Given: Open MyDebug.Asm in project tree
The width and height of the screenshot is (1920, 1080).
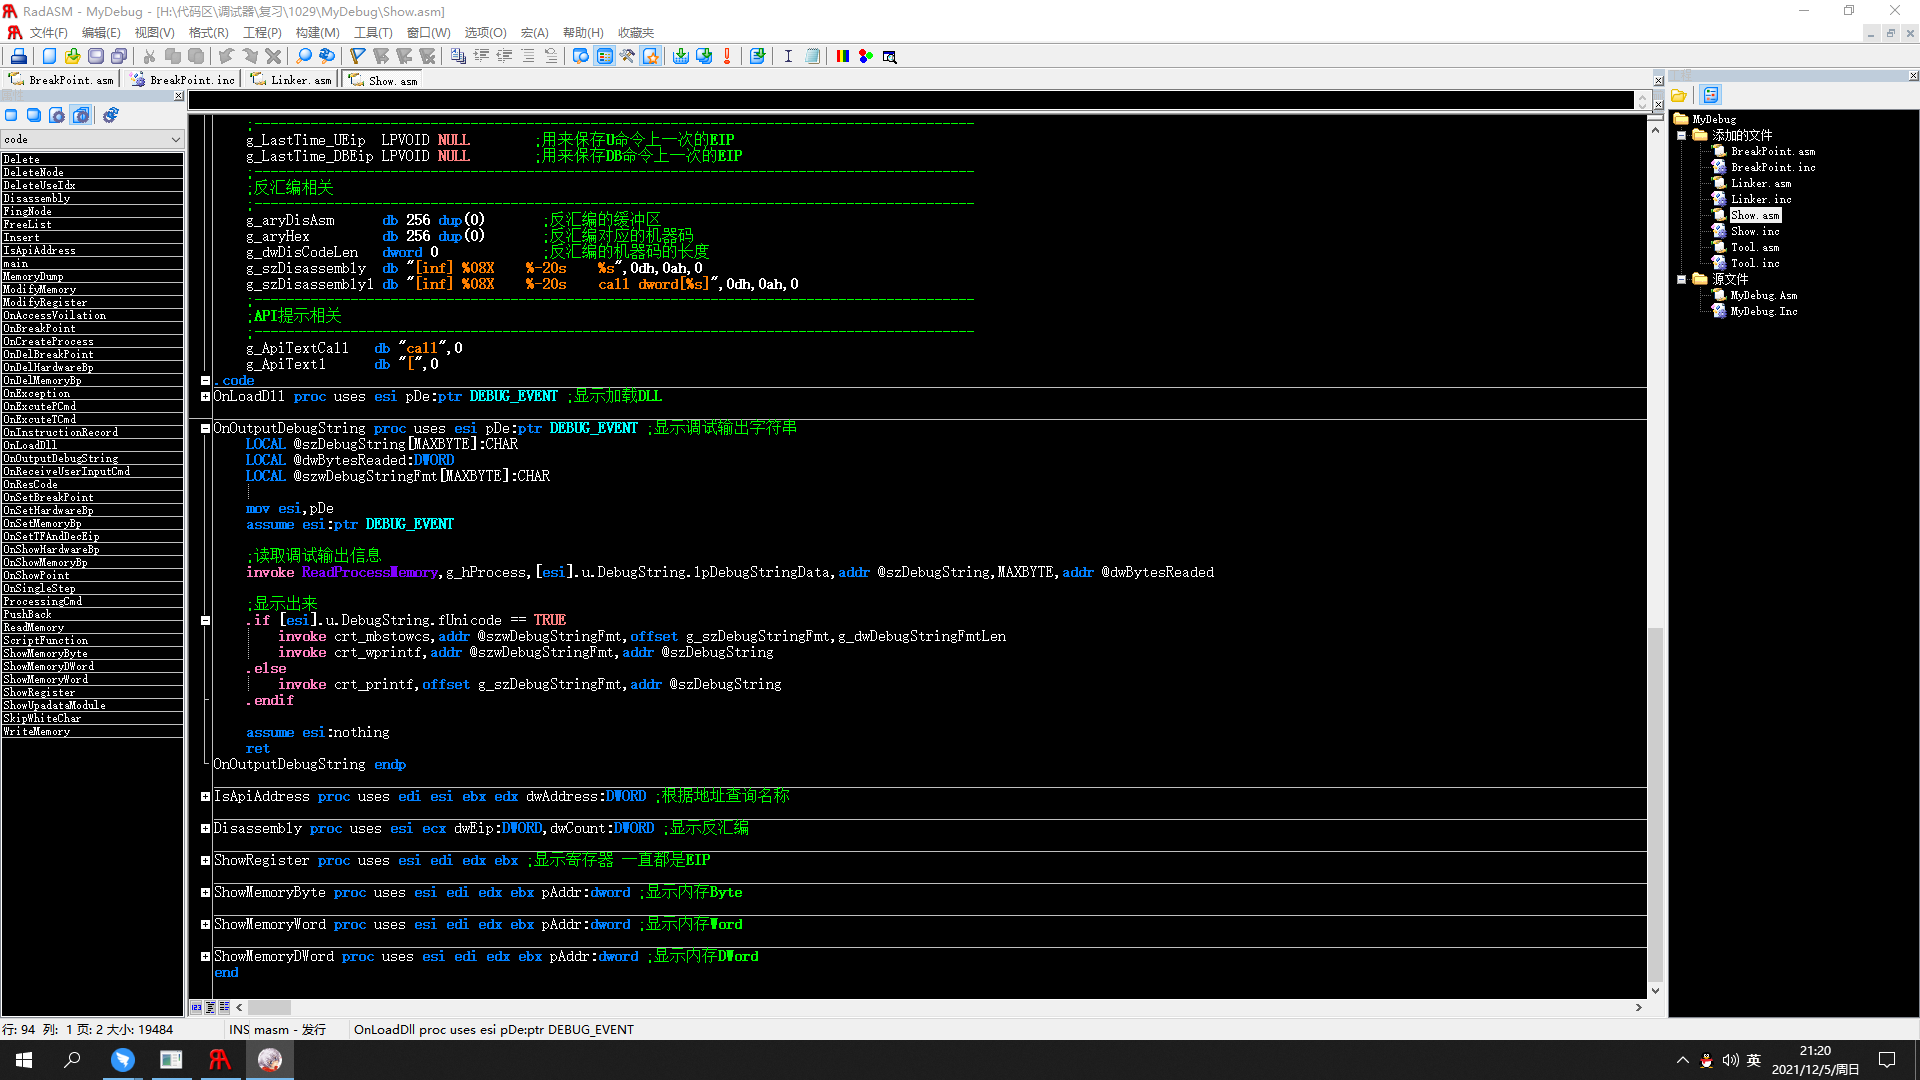Looking at the screenshot, I should tap(1763, 295).
